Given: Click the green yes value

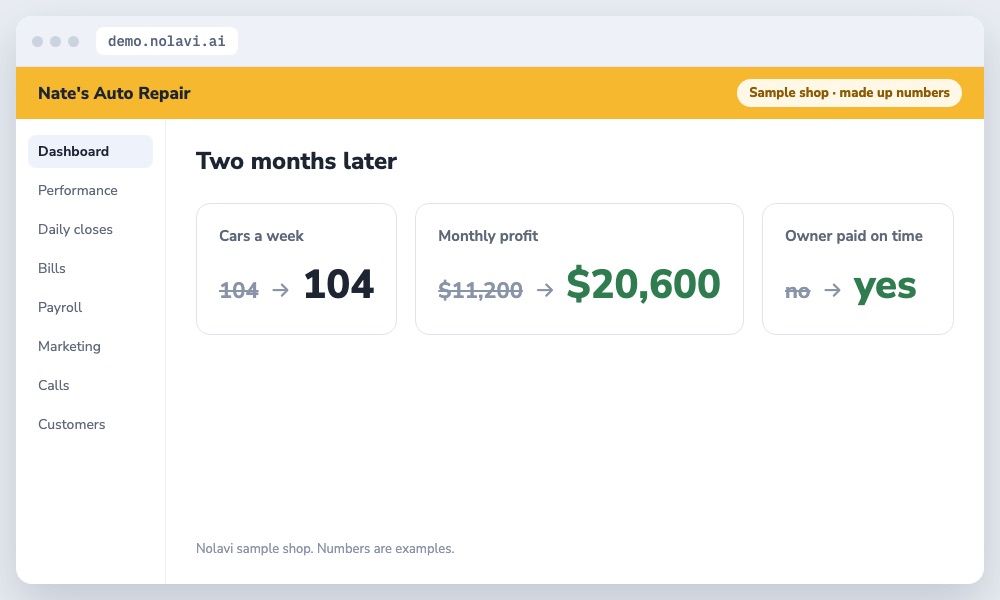Looking at the screenshot, I should (885, 287).
